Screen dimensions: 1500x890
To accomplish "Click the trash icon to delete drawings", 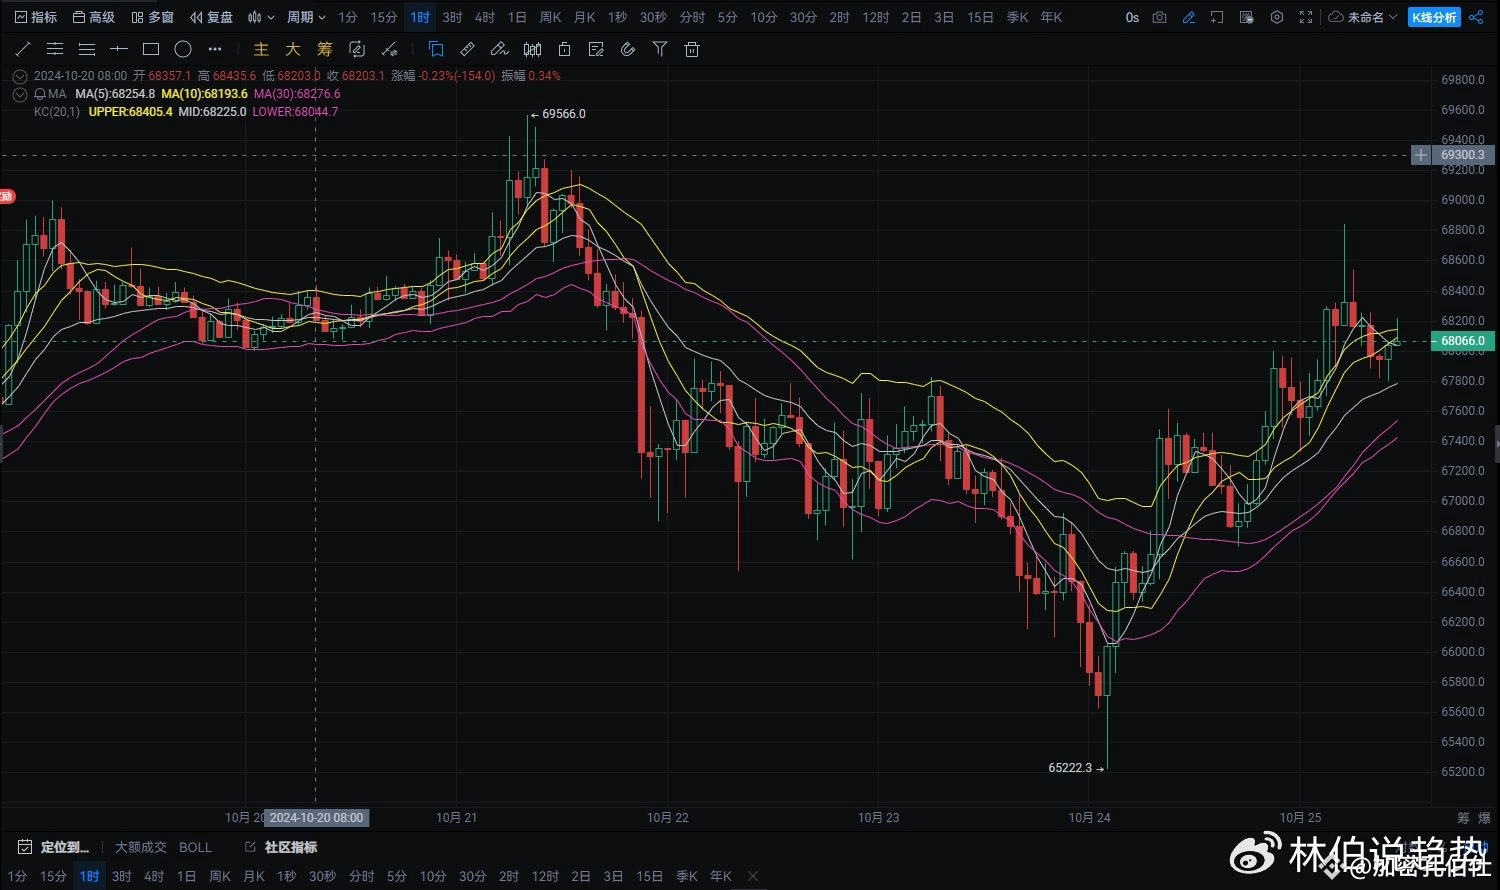I will point(692,49).
